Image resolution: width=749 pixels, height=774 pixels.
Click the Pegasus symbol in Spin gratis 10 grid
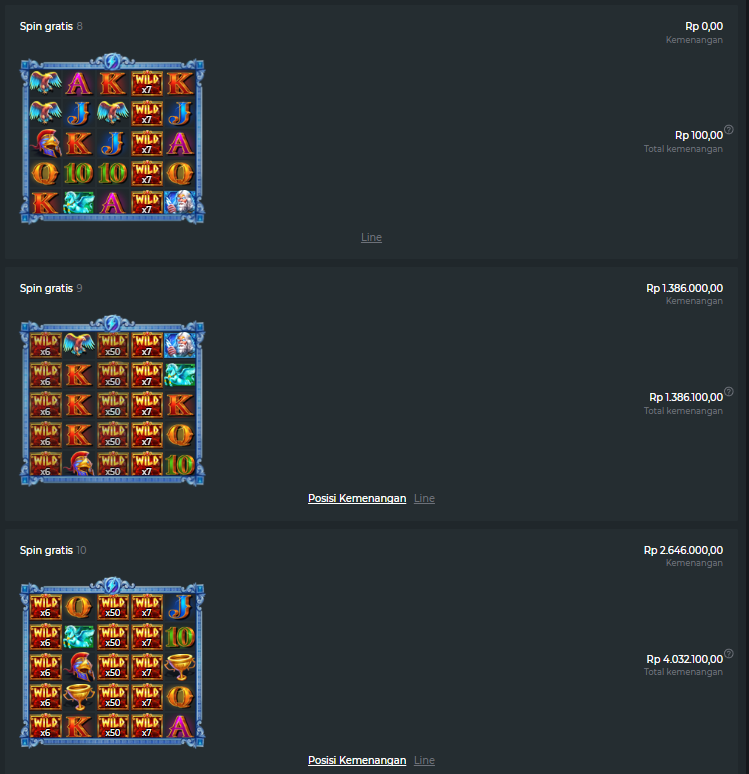point(79,637)
